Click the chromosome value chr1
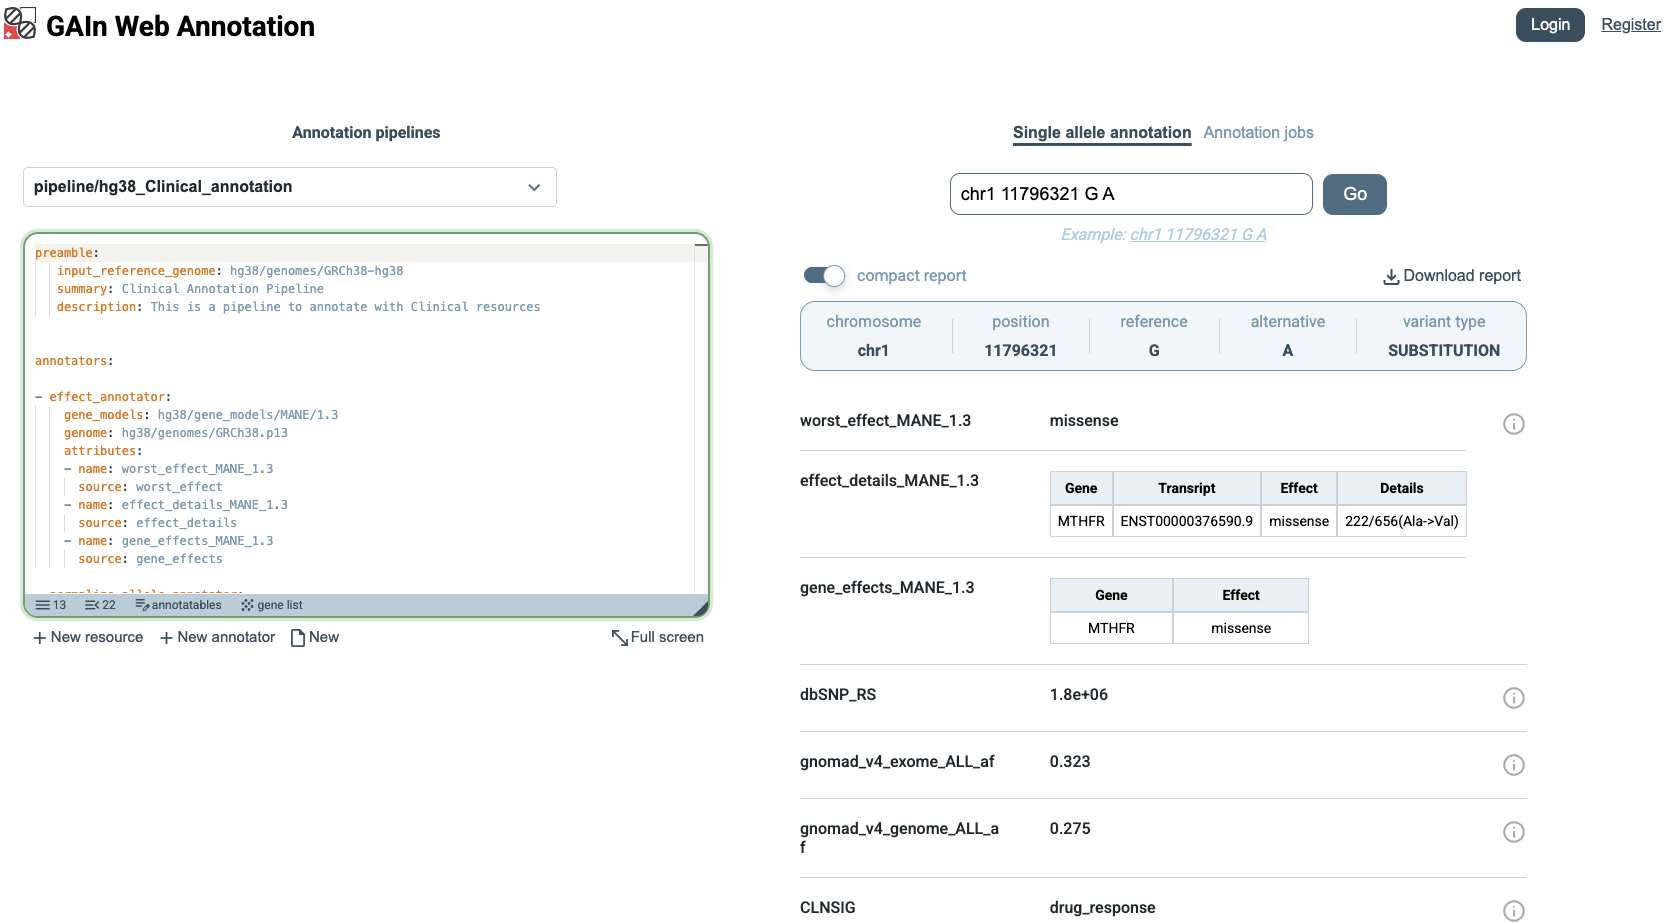The image size is (1666, 923). point(873,350)
